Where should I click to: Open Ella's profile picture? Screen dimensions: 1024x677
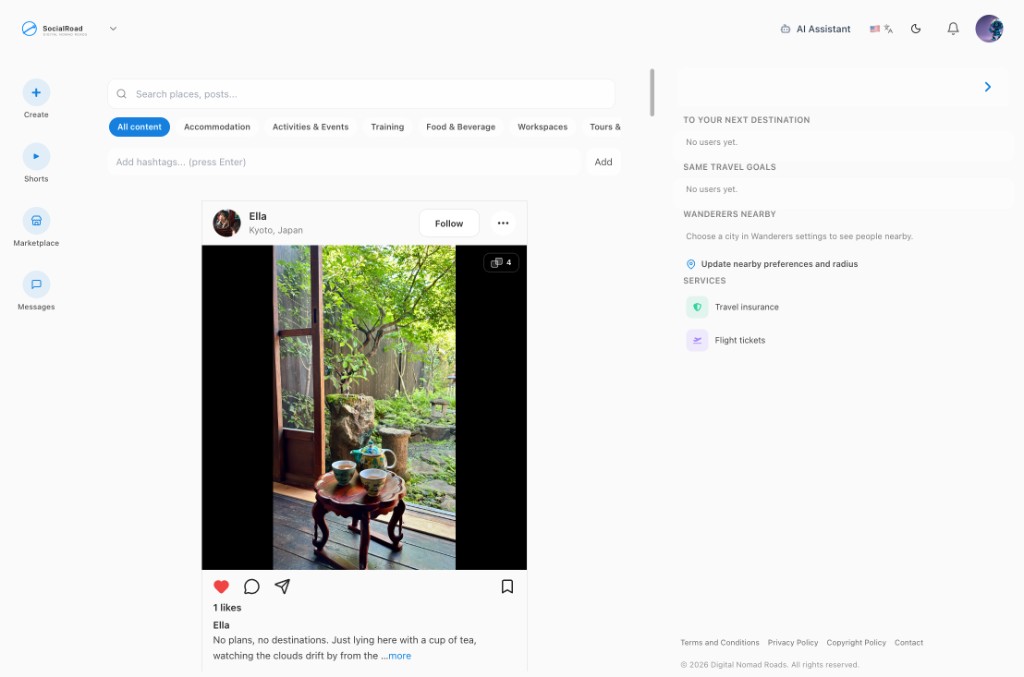227,223
